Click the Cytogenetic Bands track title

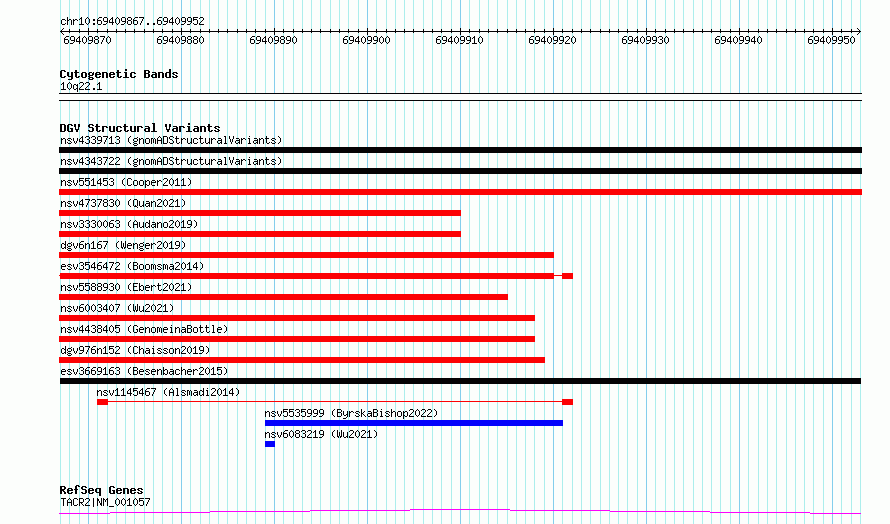[x=119, y=74]
